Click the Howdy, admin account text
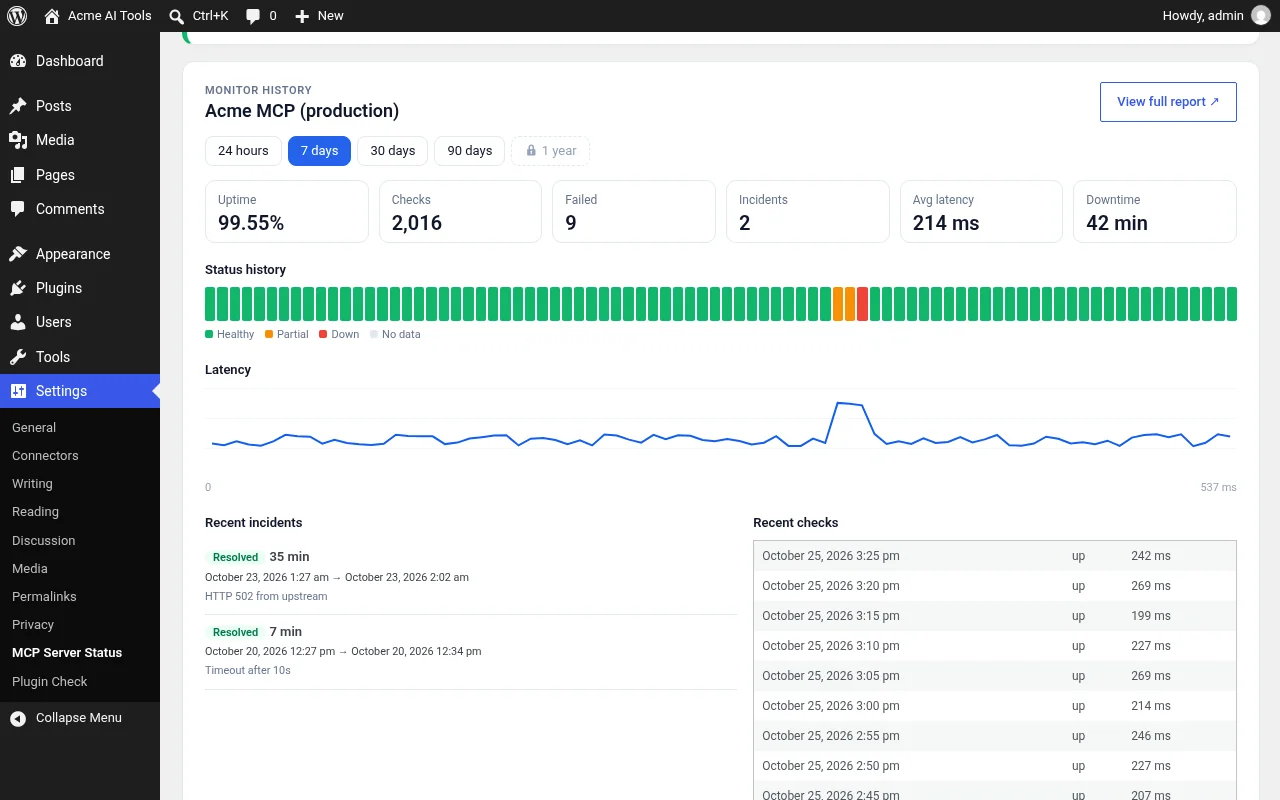The height and width of the screenshot is (800, 1280). pyautogui.click(x=1203, y=16)
